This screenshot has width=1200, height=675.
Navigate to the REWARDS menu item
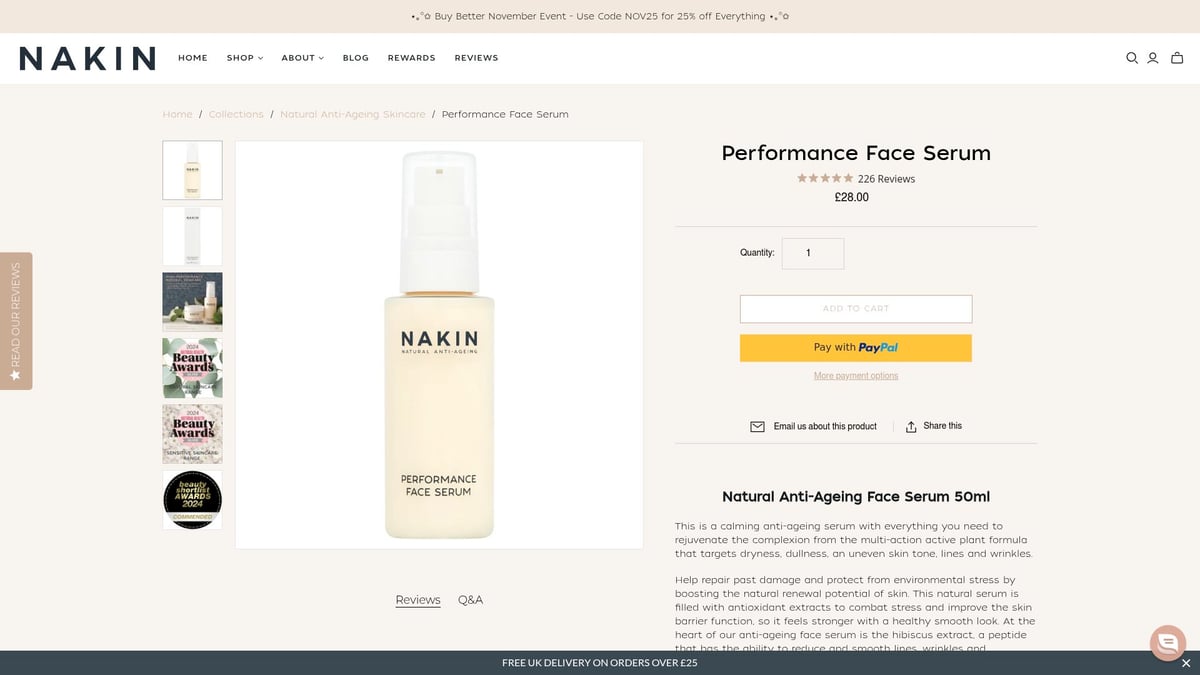tap(411, 57)
